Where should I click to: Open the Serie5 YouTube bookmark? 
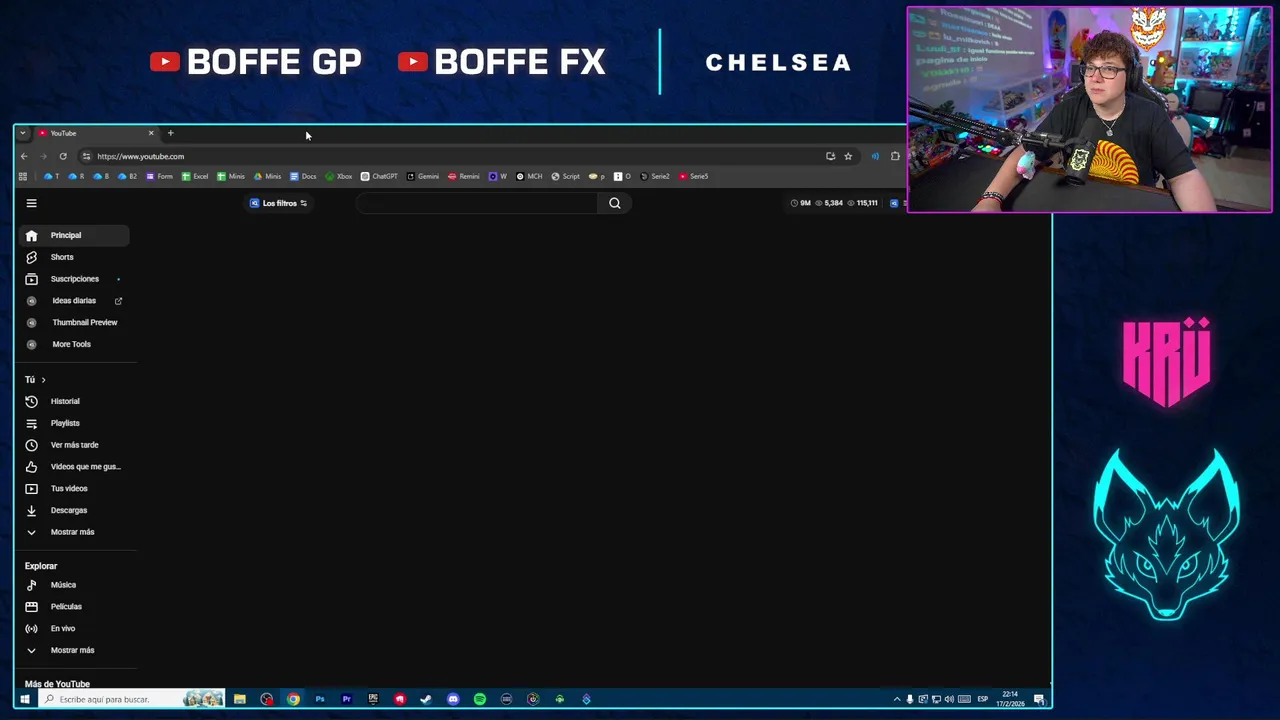coord(693,176)
